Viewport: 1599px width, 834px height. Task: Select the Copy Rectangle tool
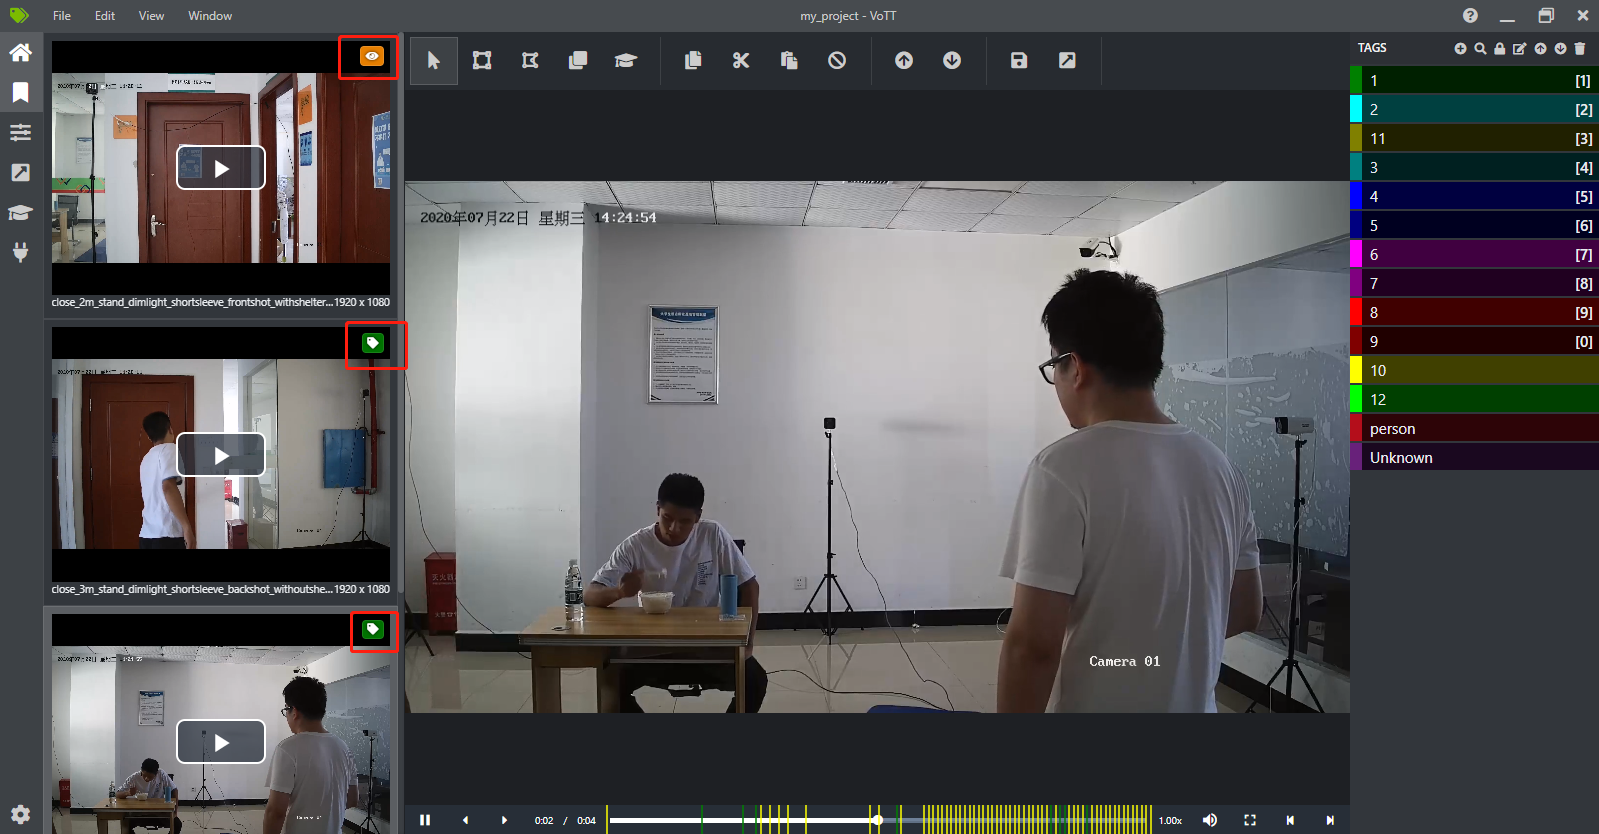(578, 61)
